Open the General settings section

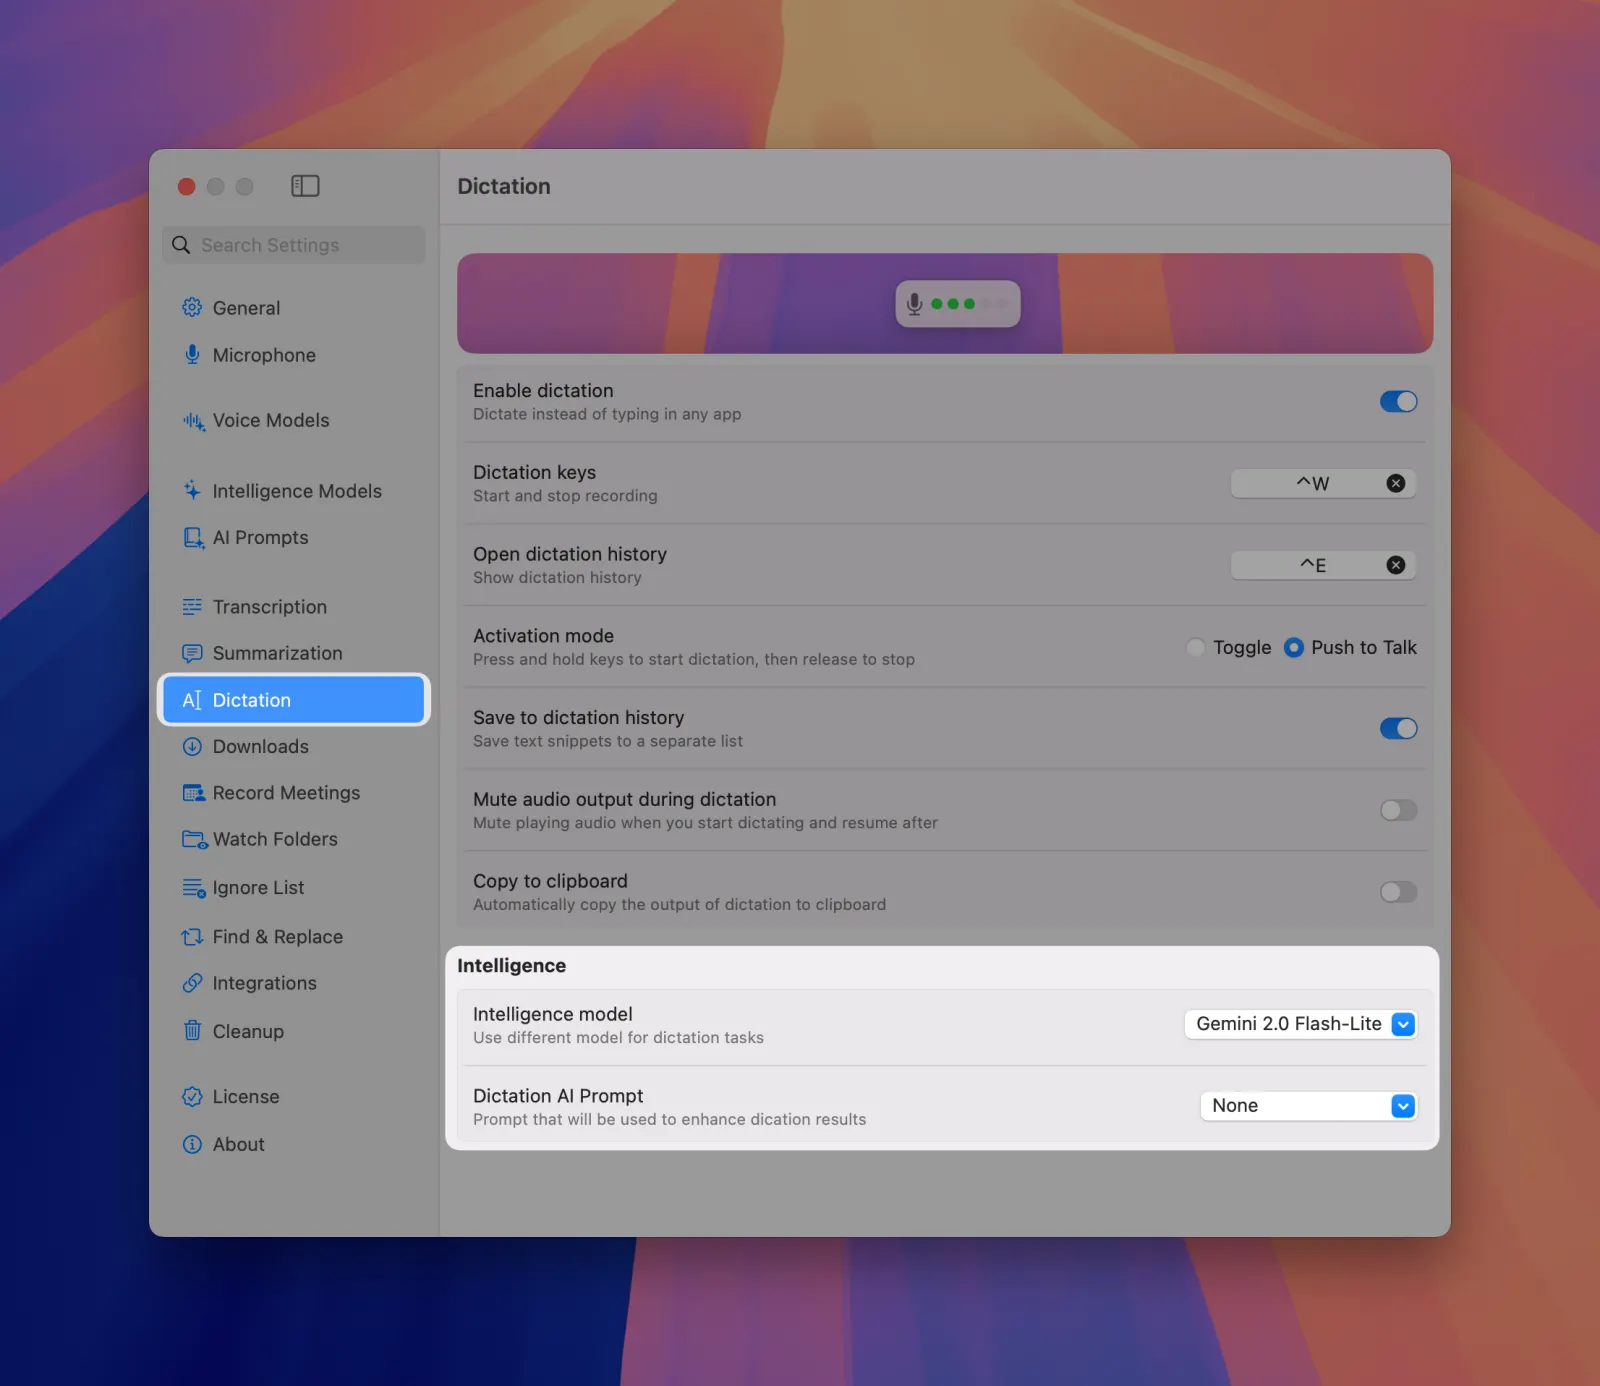point(294,308)
